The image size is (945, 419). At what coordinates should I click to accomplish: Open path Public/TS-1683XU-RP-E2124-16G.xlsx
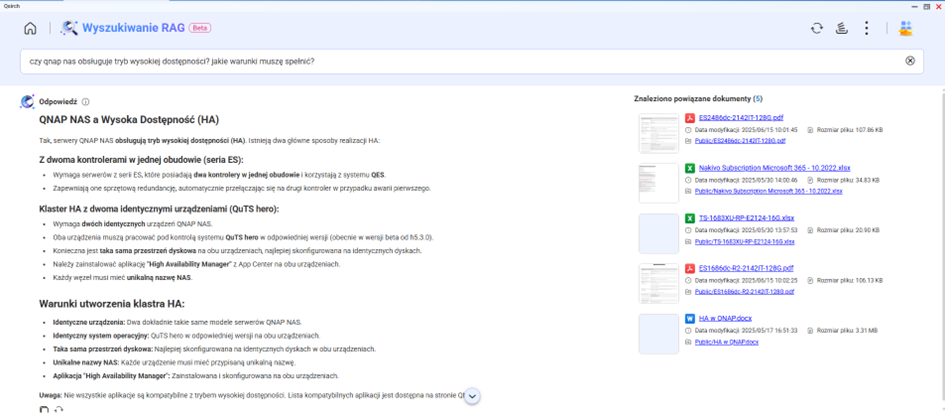click(745, 241)
